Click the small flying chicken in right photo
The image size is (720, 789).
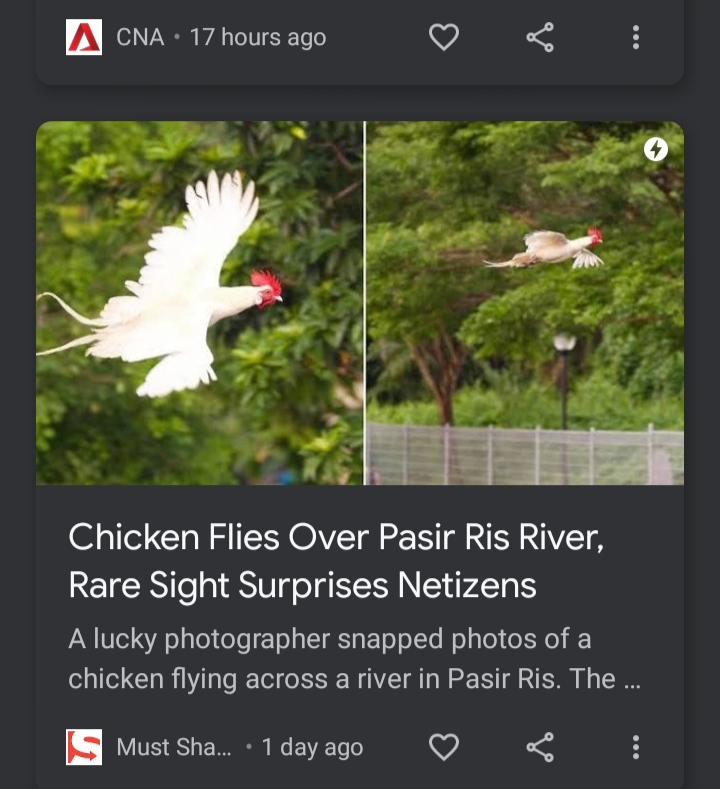[550, 248]
